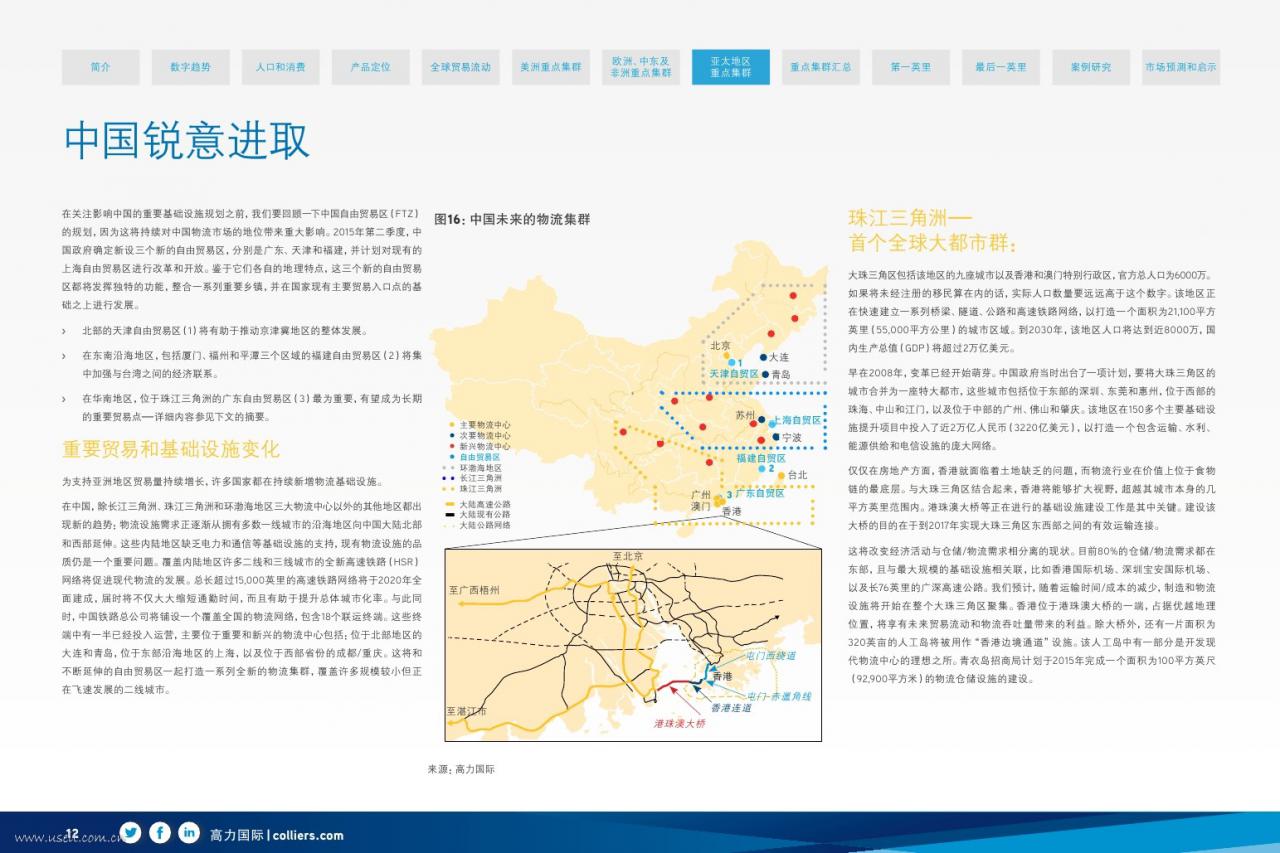The height and width of the screenshot is (853, 1280).
Task: Select the 产品定位 tab
Action: [371, 67]
